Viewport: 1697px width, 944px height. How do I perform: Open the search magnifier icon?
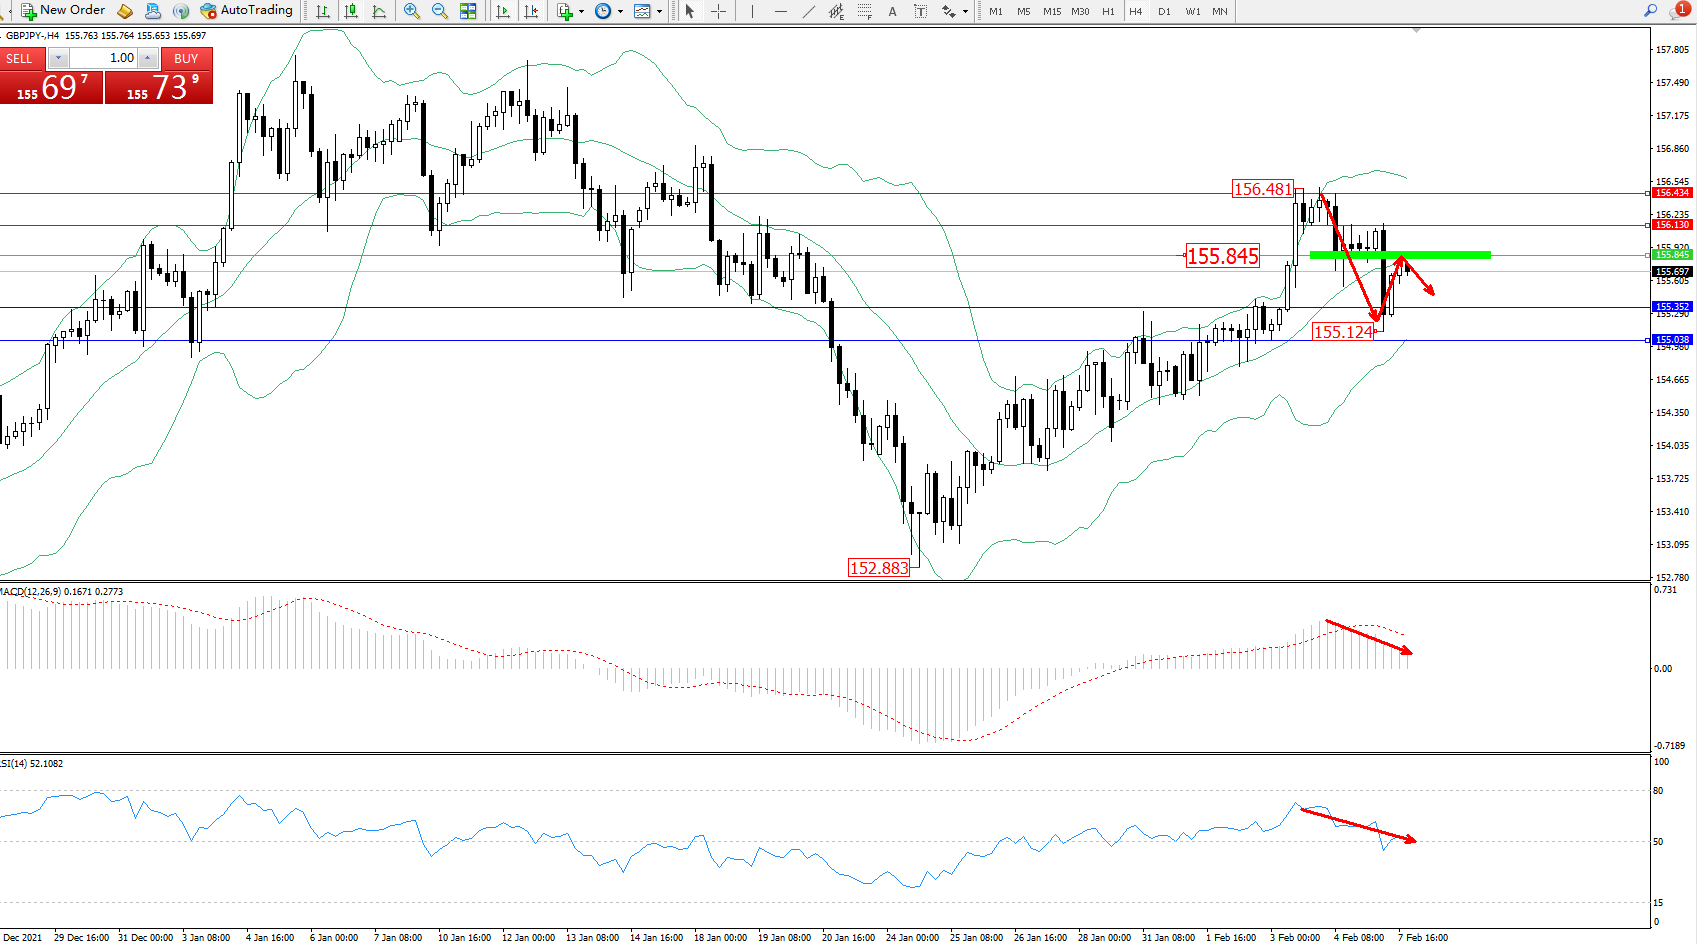pyautogui.click(x=1650, y=11)
